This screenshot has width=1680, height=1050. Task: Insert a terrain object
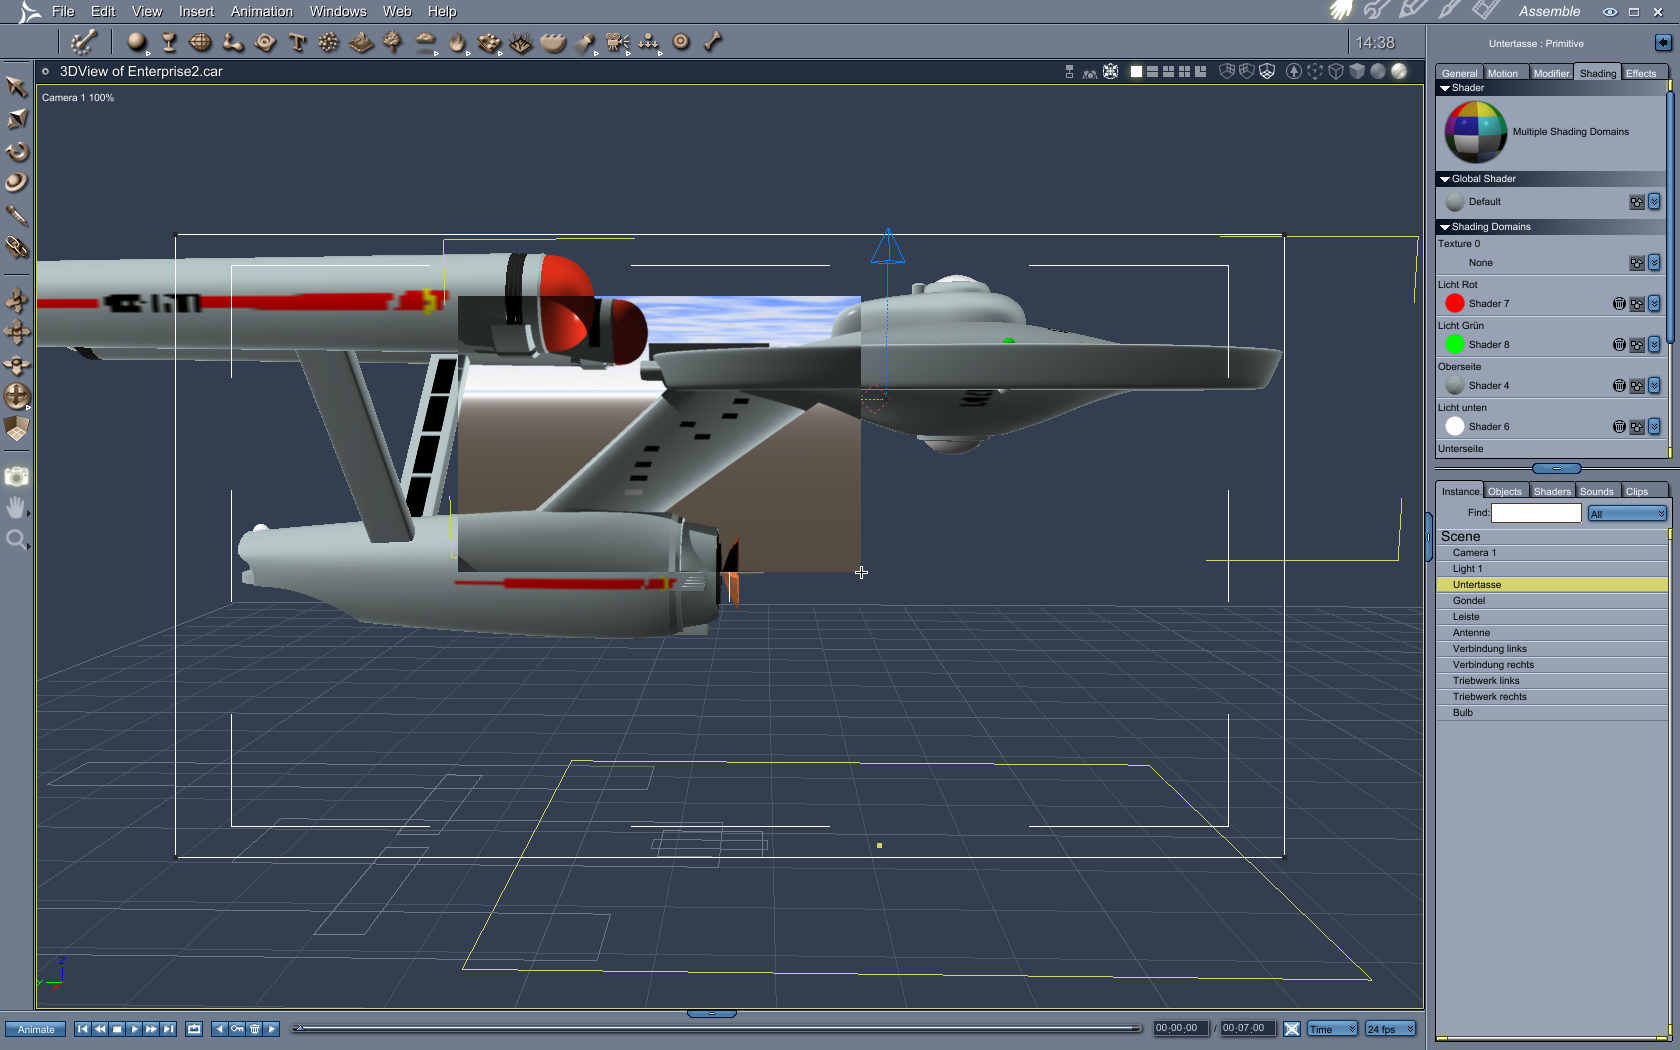pyautogui.click(x=361, y=42)
